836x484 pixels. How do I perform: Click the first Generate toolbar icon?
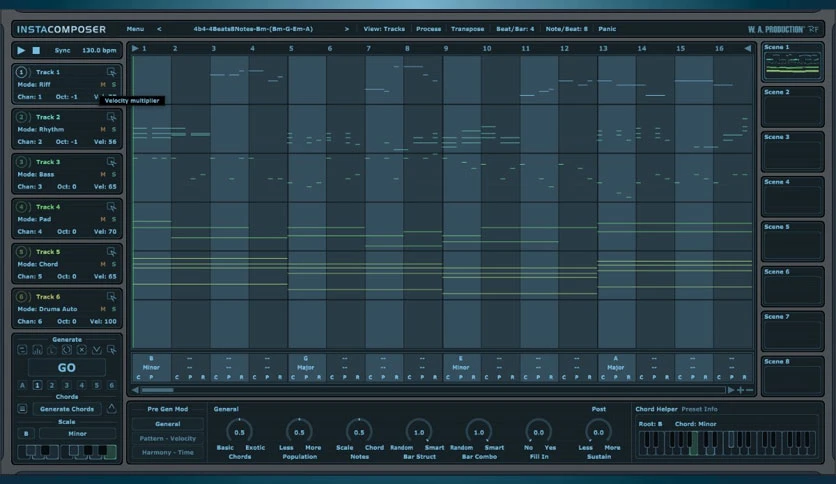[x=22, y=350]
